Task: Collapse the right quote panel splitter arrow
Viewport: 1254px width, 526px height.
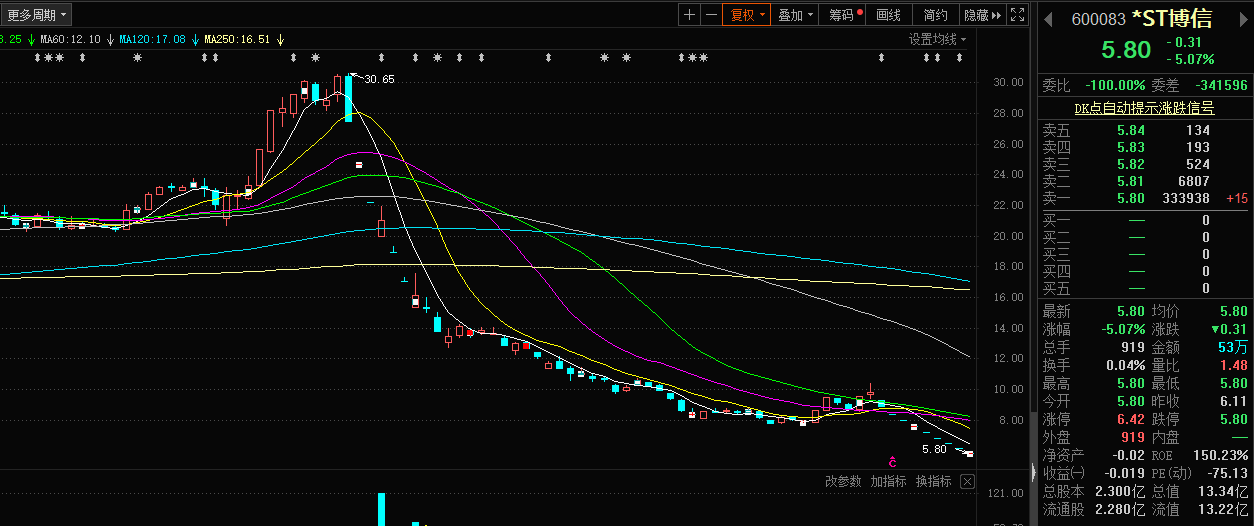Action: [1034, 472]
